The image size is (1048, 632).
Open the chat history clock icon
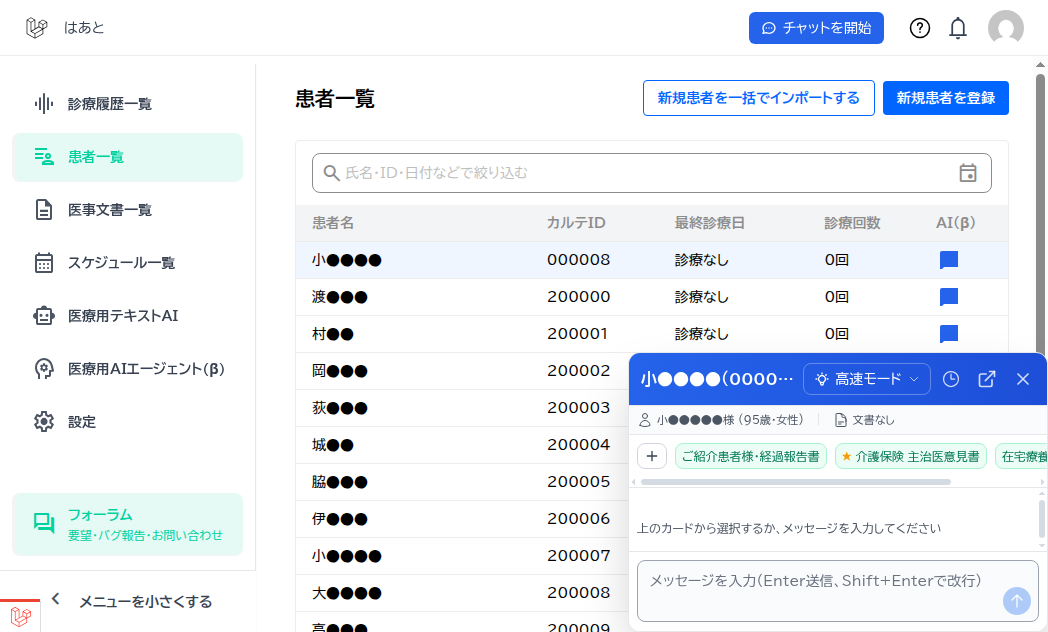click(x=951, y=379)
